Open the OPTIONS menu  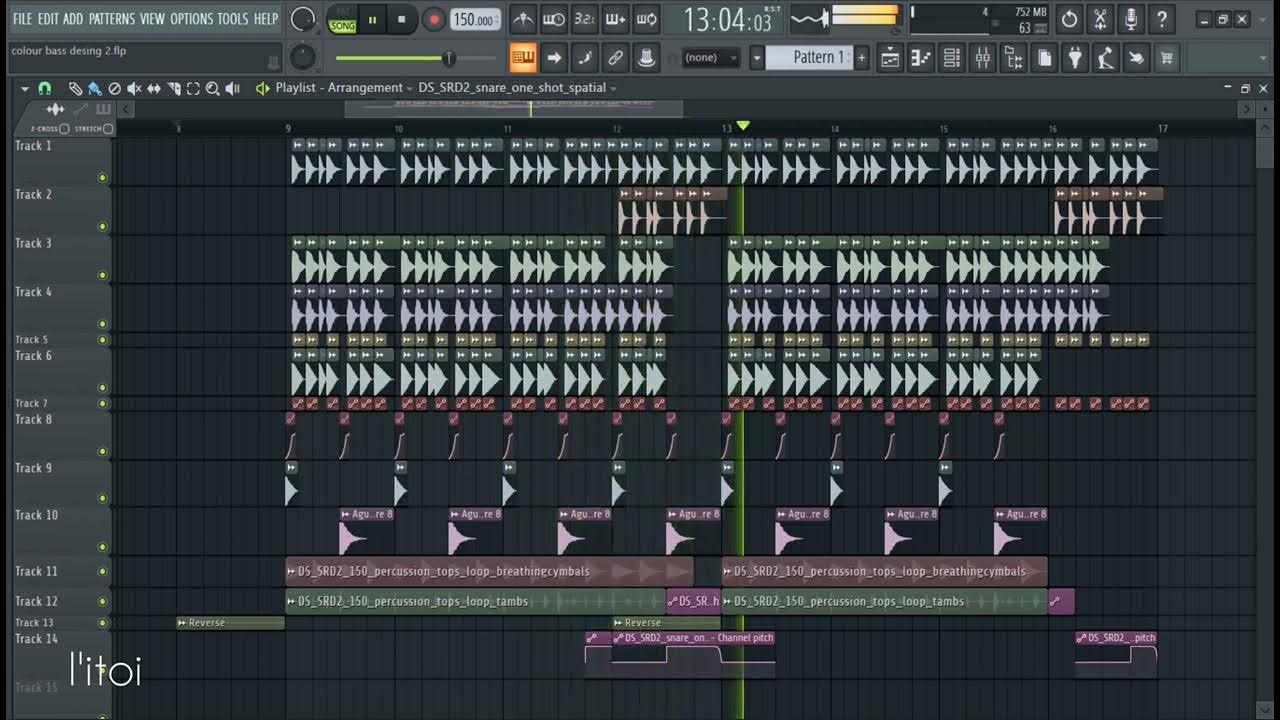[191, 19]
